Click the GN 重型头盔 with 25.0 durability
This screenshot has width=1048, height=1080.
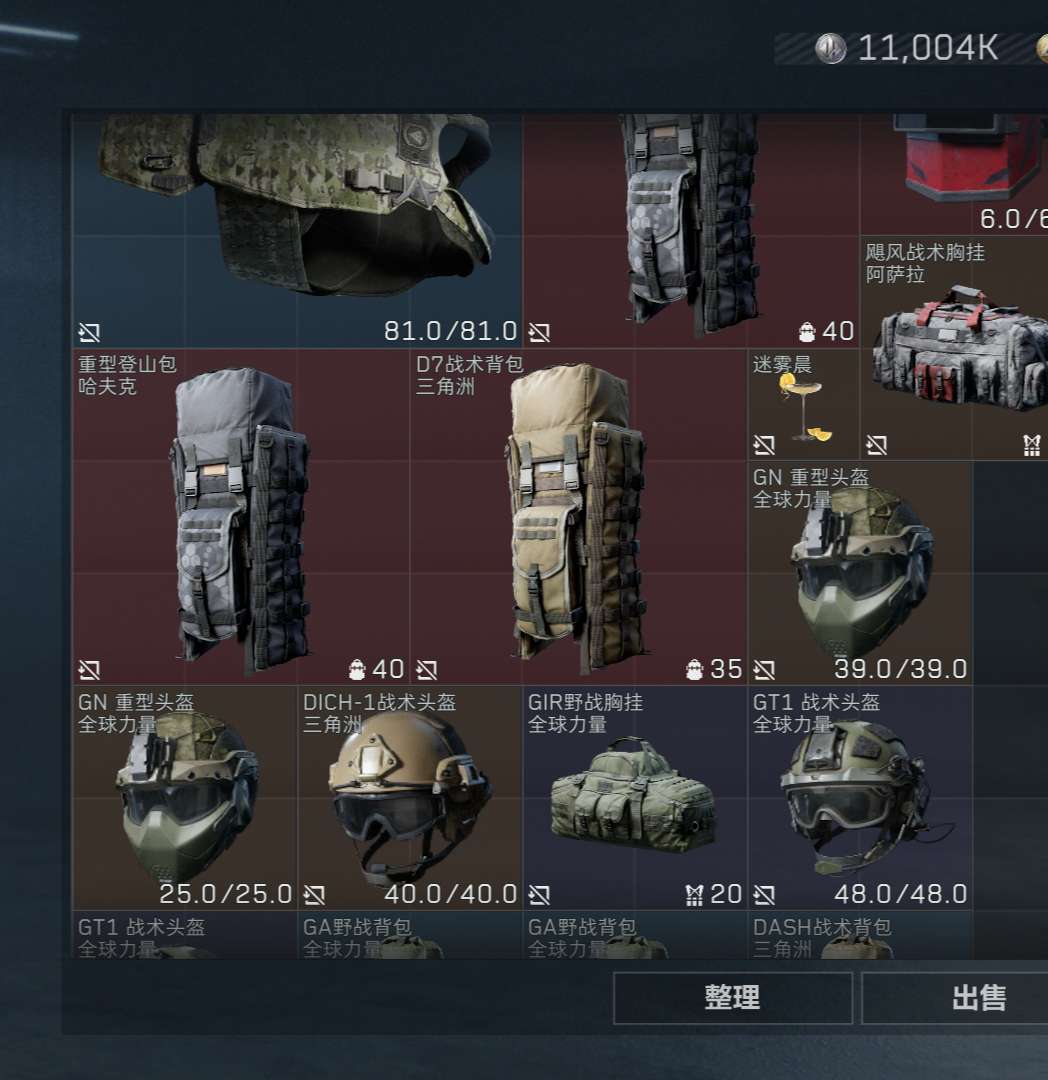[x=185, y=798]
